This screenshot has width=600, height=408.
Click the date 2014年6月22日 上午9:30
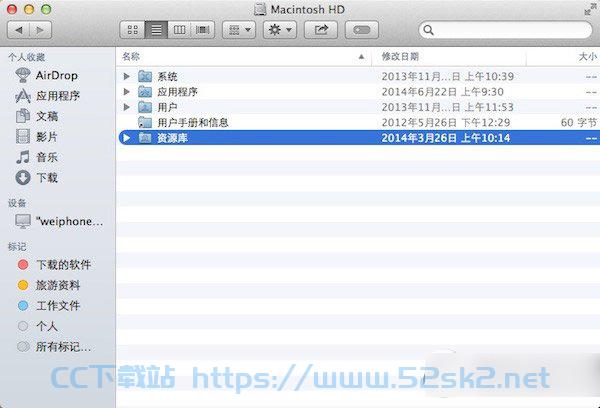click(x=442, y=92)
